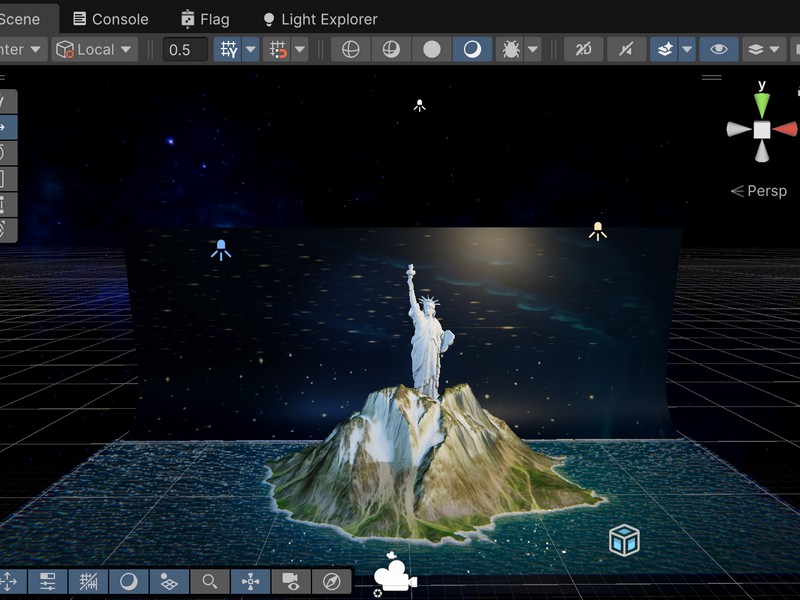
Task: Expand the effects dropdown beside the layers-sparkle icon
Action: pos(687,49)
